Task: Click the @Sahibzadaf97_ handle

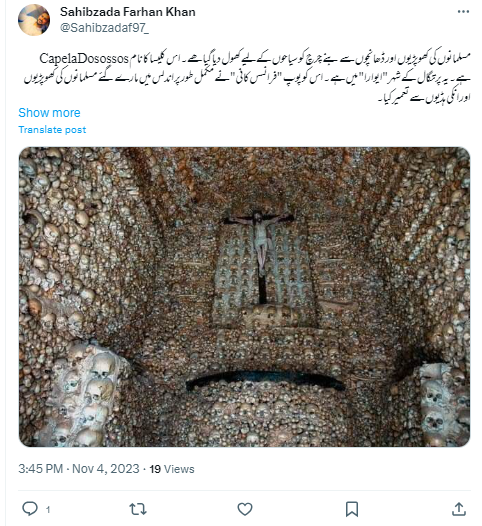Action: (104, 28)
